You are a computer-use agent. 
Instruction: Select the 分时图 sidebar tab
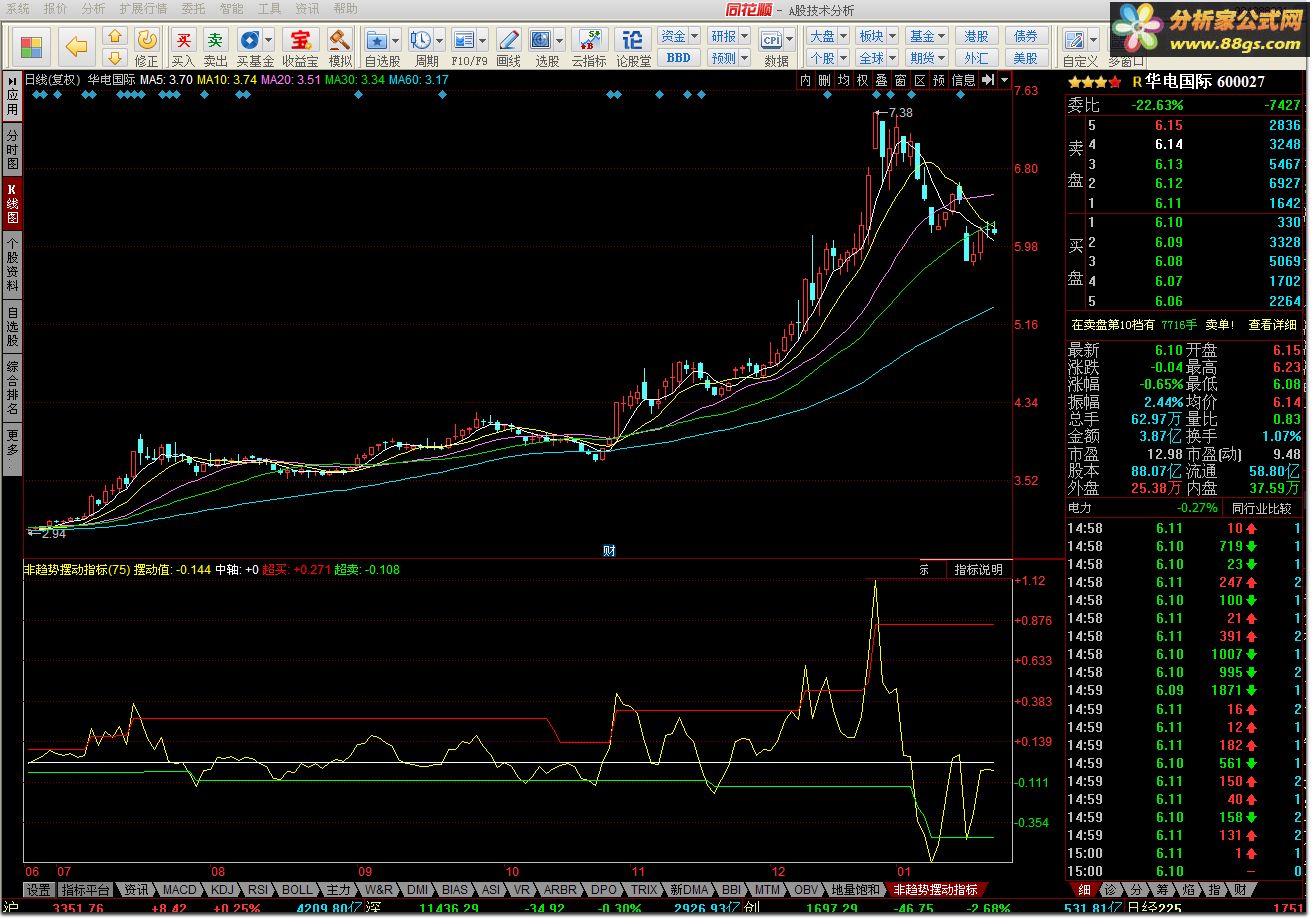tap(12, 149)
